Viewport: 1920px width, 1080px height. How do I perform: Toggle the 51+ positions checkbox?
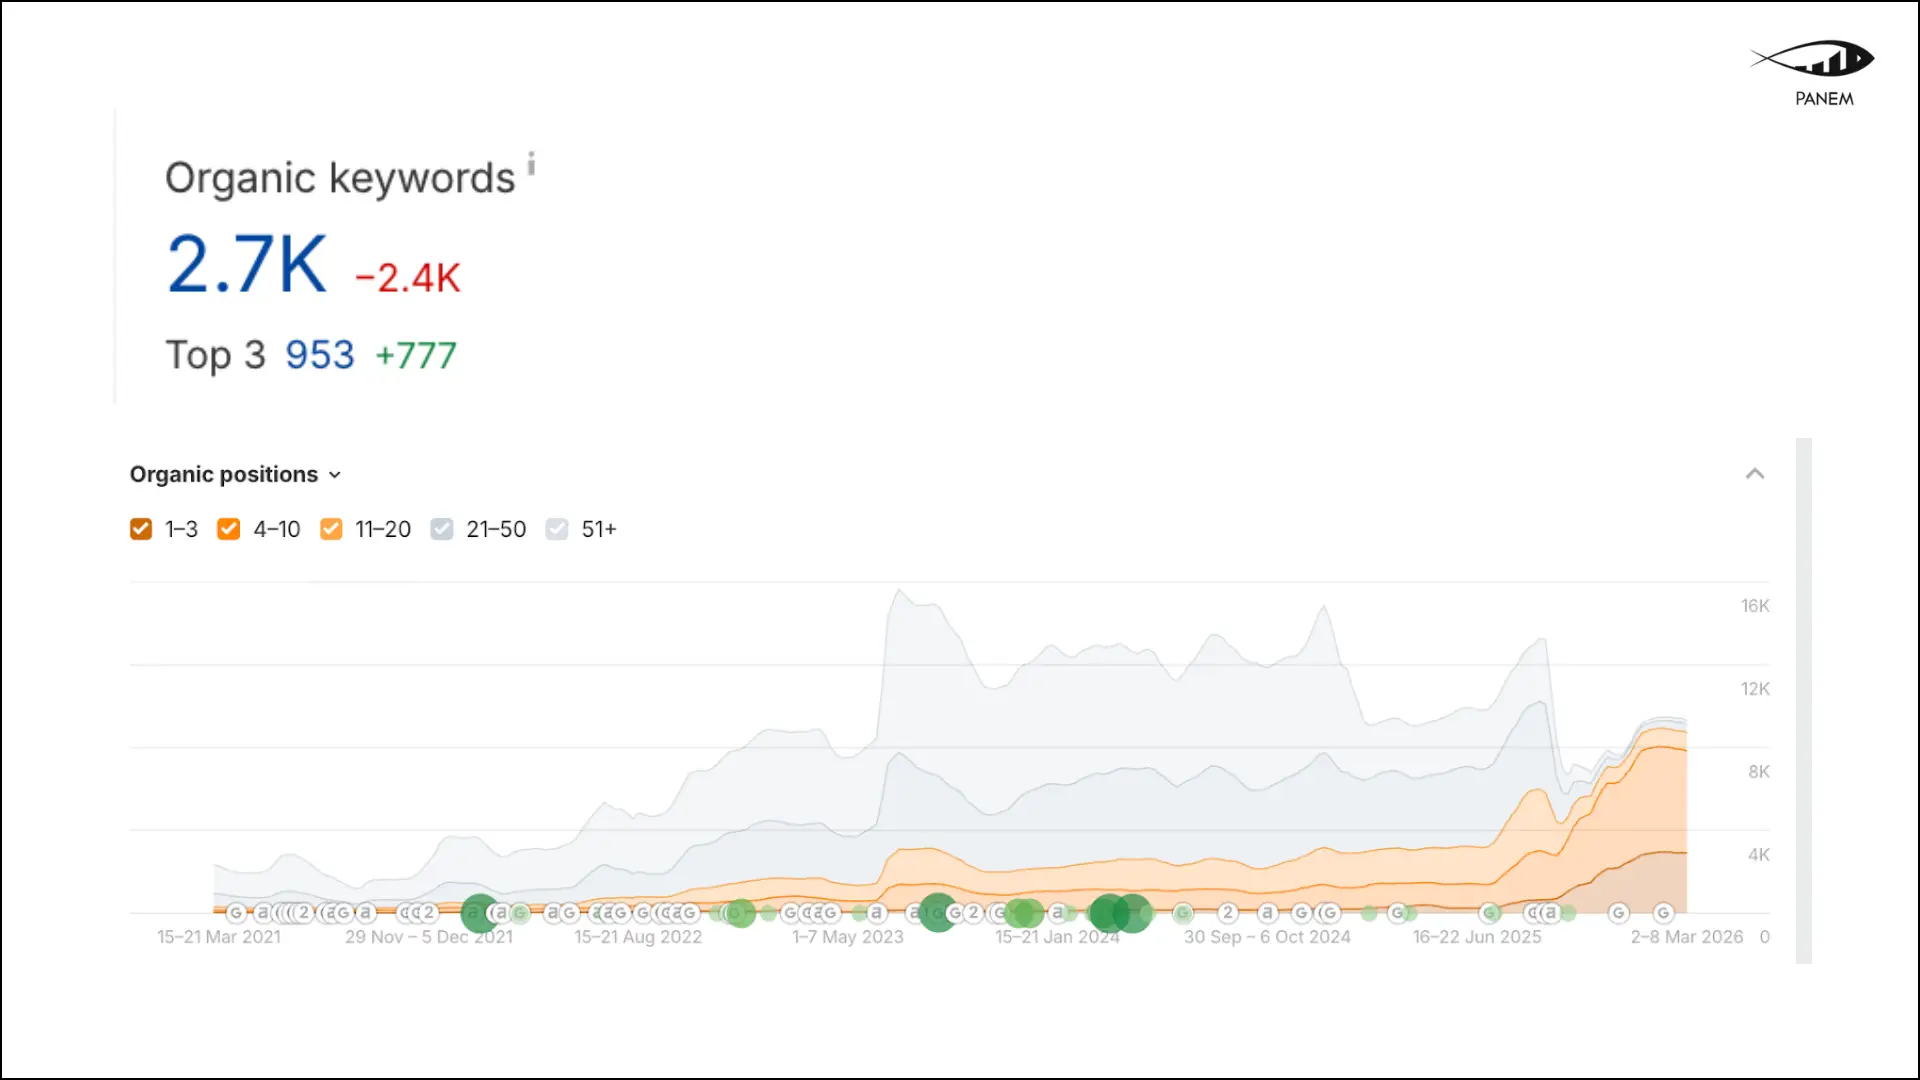pyautogui.click(x=557, y=529)
